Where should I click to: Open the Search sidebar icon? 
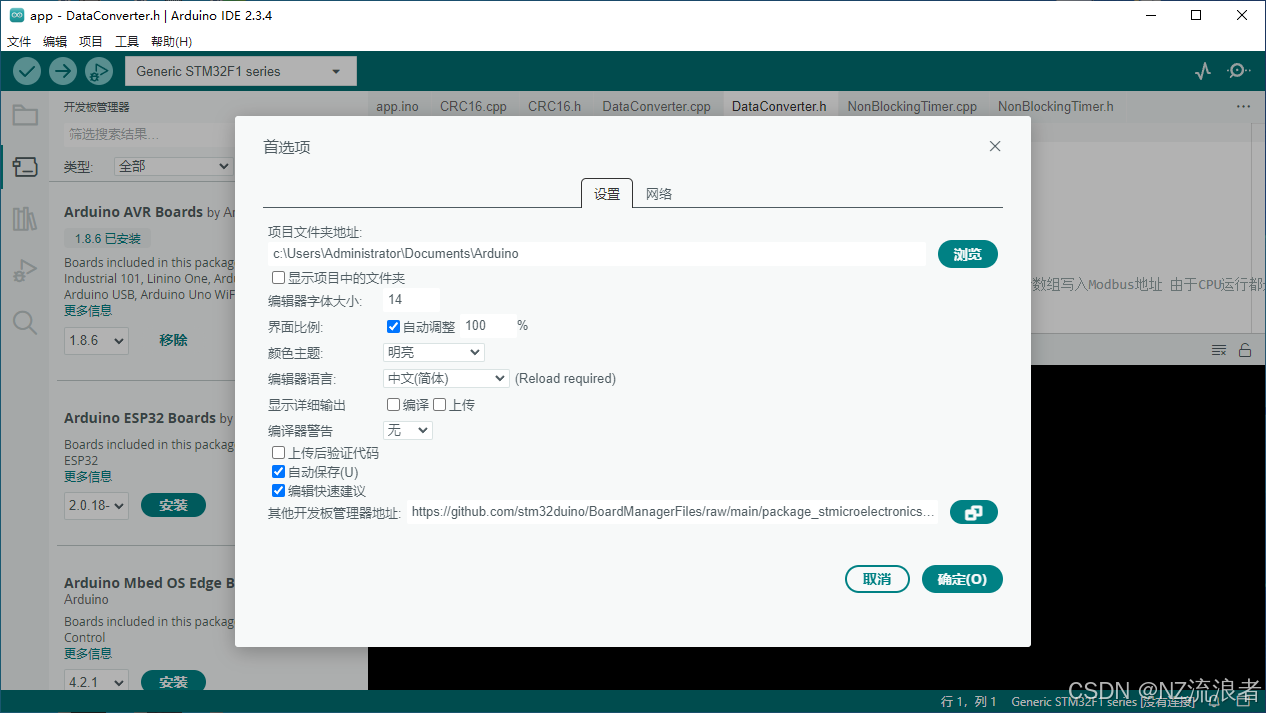[x=25, y=322]
